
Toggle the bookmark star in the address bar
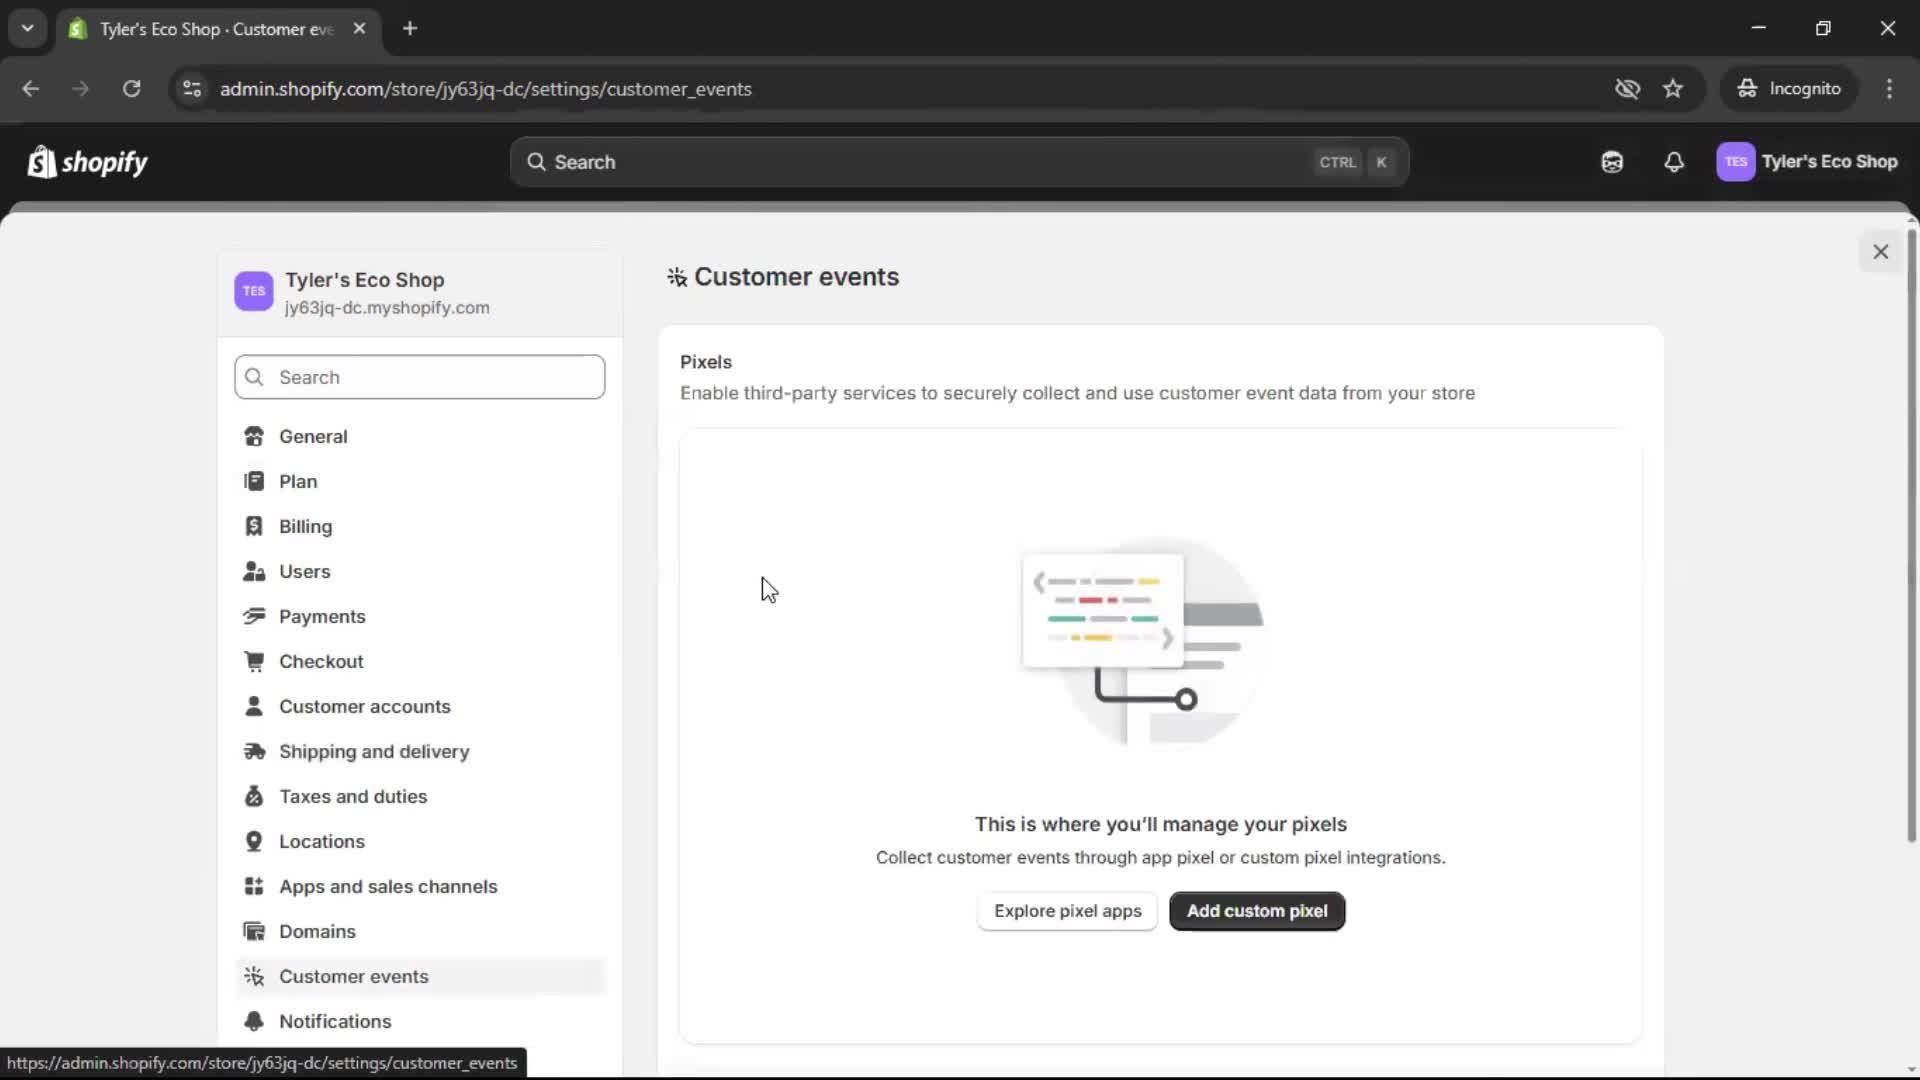point(1673,88)
